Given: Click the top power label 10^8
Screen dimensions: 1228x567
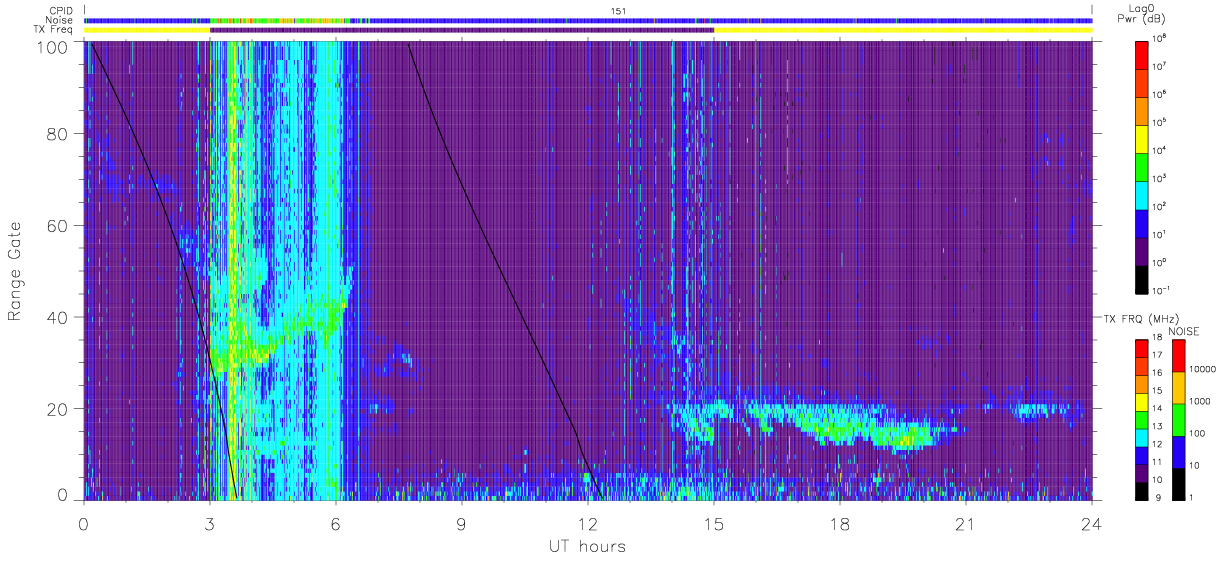Looking at the screenshot, I should coord(1162,39).
